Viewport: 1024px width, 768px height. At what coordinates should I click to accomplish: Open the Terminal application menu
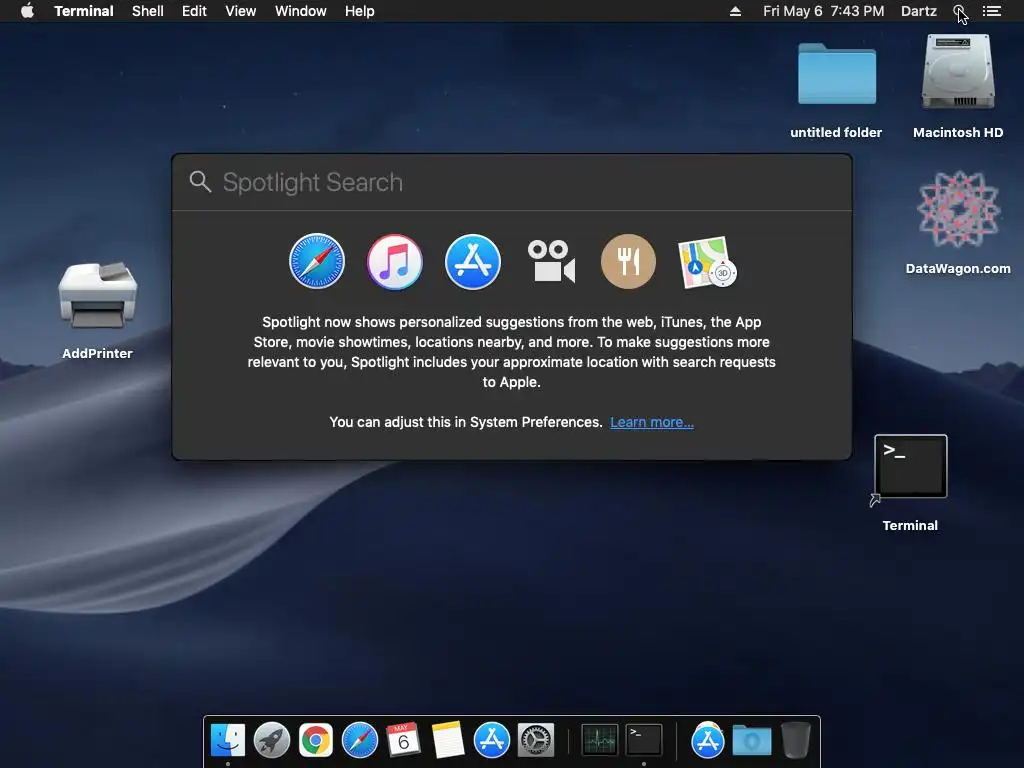[x=84, y=11]
